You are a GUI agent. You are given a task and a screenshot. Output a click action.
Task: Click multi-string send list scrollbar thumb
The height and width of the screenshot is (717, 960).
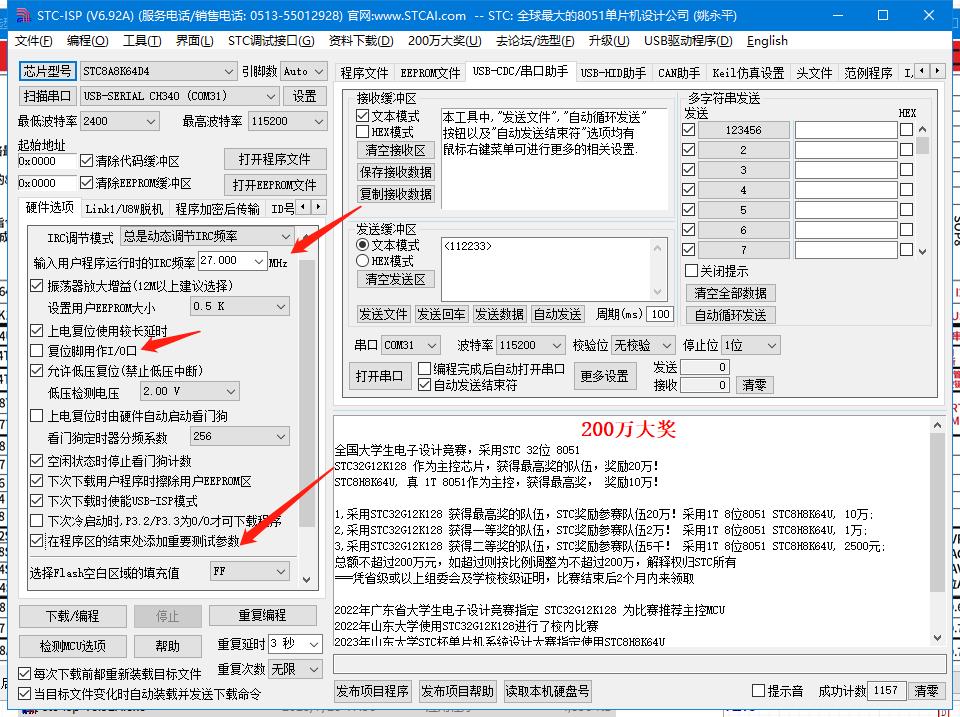pos(922,145)
